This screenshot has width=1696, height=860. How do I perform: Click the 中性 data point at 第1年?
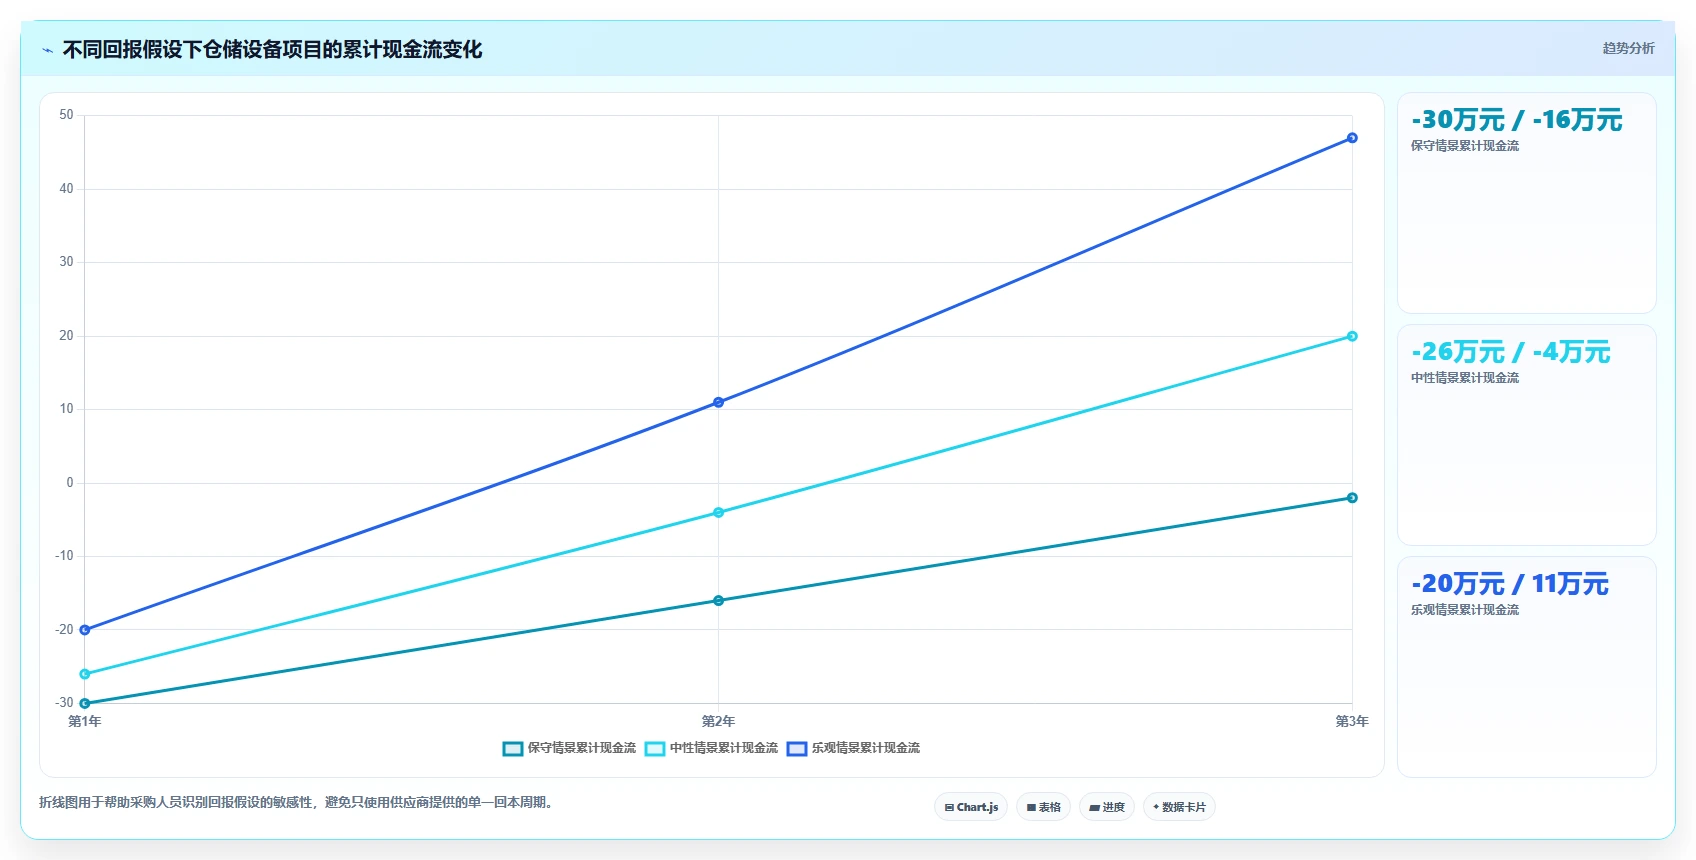(x=85, y=674)
